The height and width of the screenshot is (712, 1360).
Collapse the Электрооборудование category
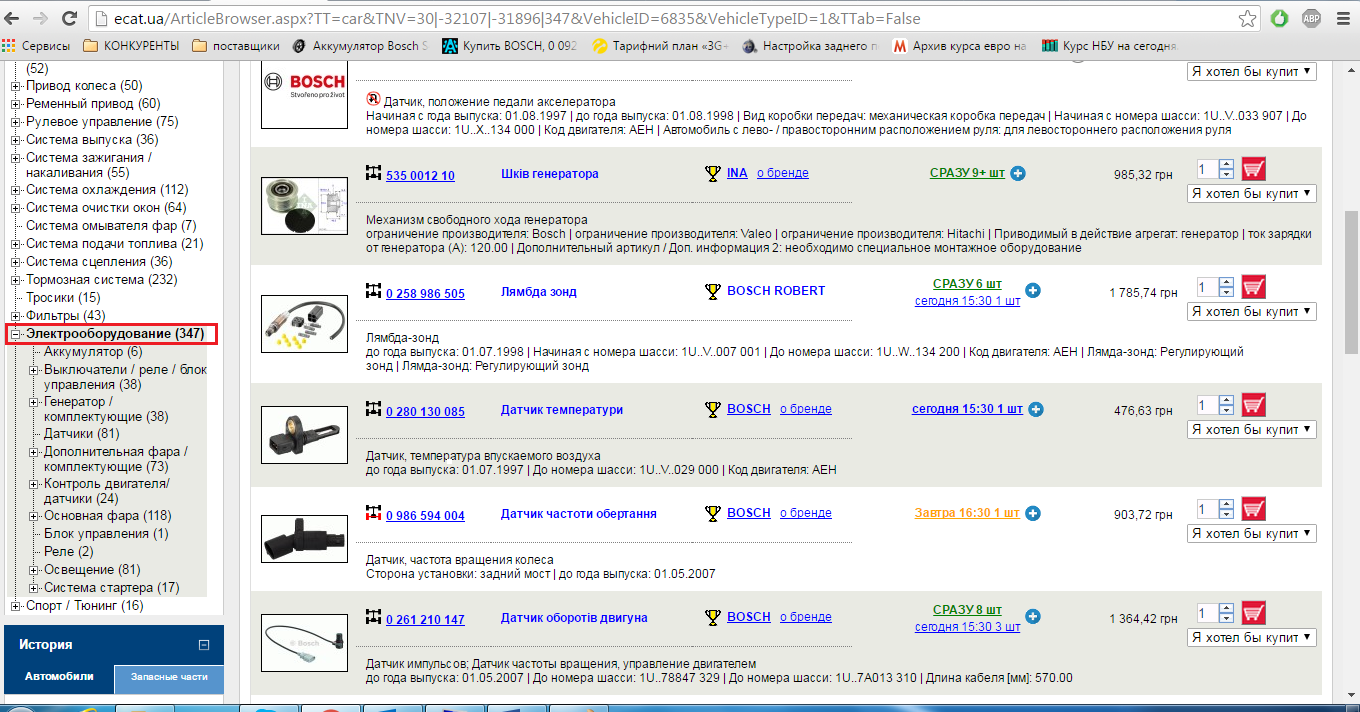16,334
